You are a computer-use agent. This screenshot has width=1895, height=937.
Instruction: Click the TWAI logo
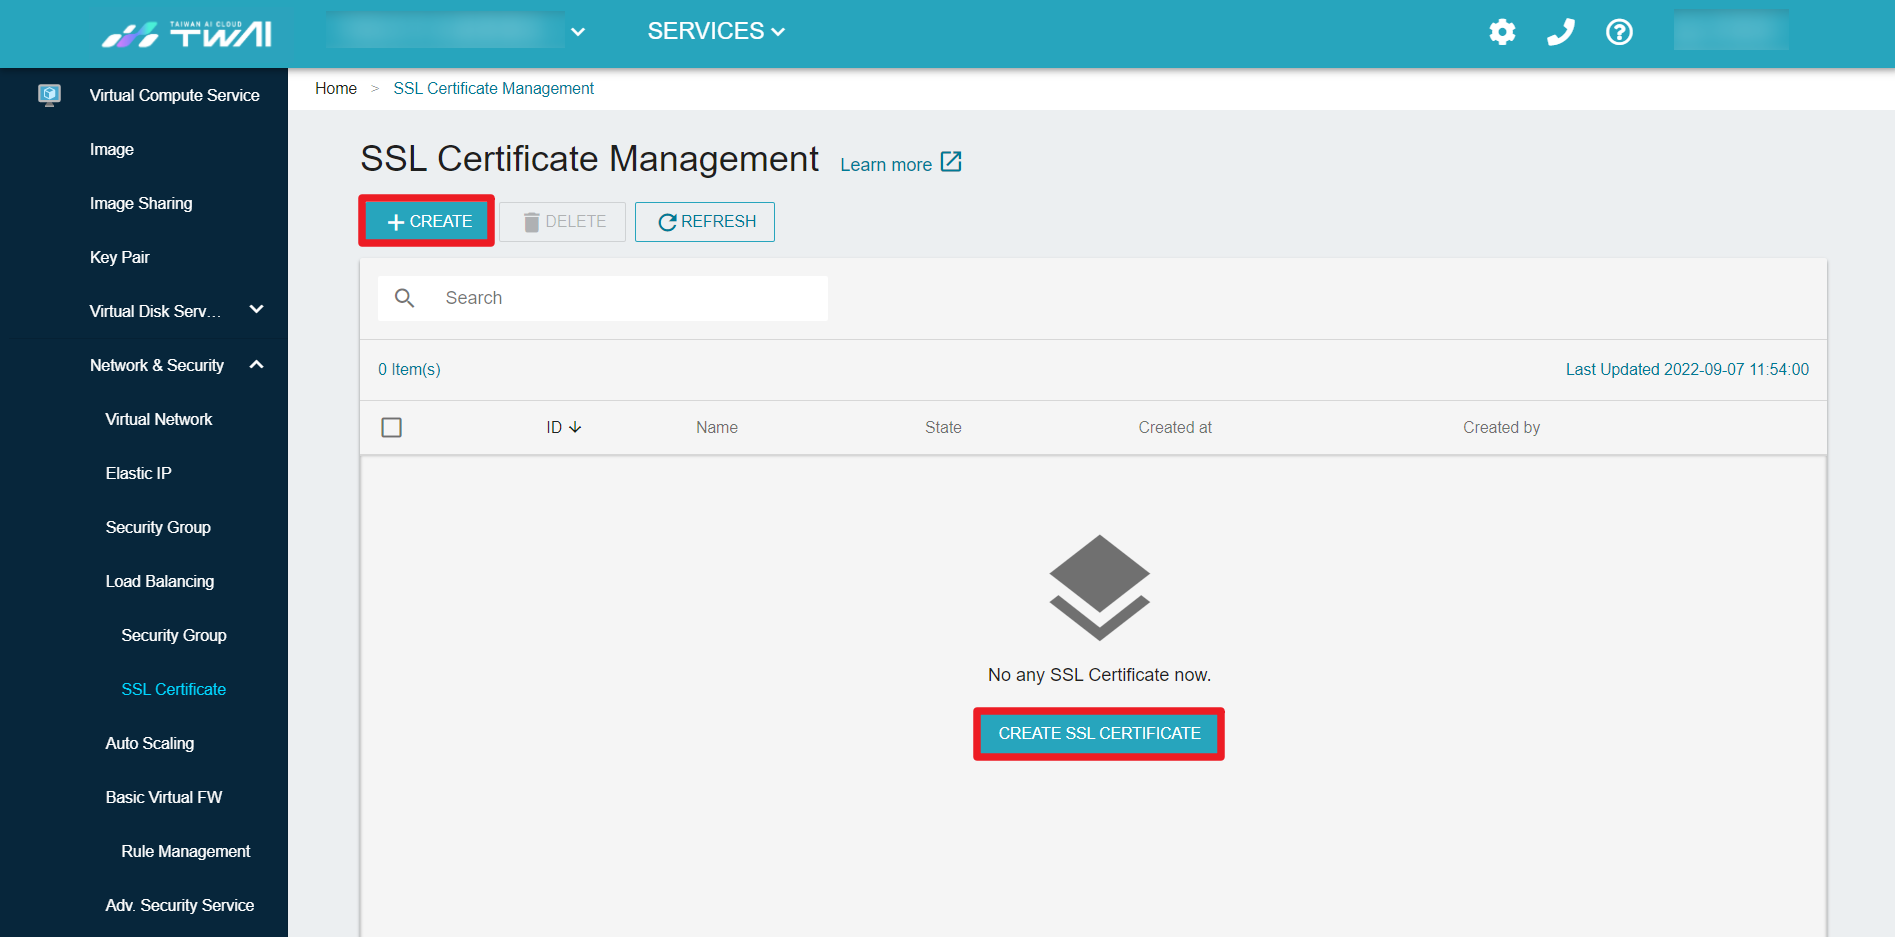pyautogui.click(x=187, y=34)
